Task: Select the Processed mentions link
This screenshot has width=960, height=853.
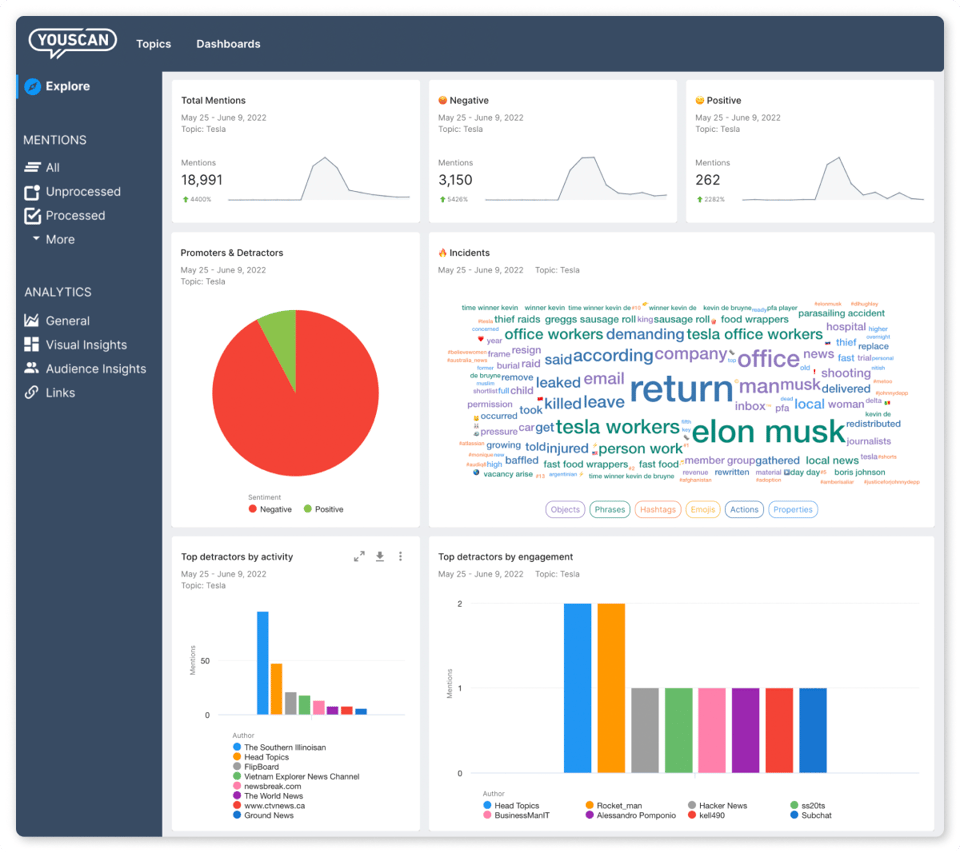Action: pos(75,216)
